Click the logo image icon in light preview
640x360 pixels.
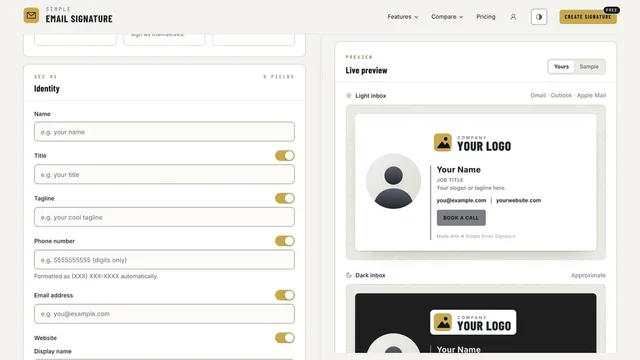pyautogui.click(x=442, y=142)
